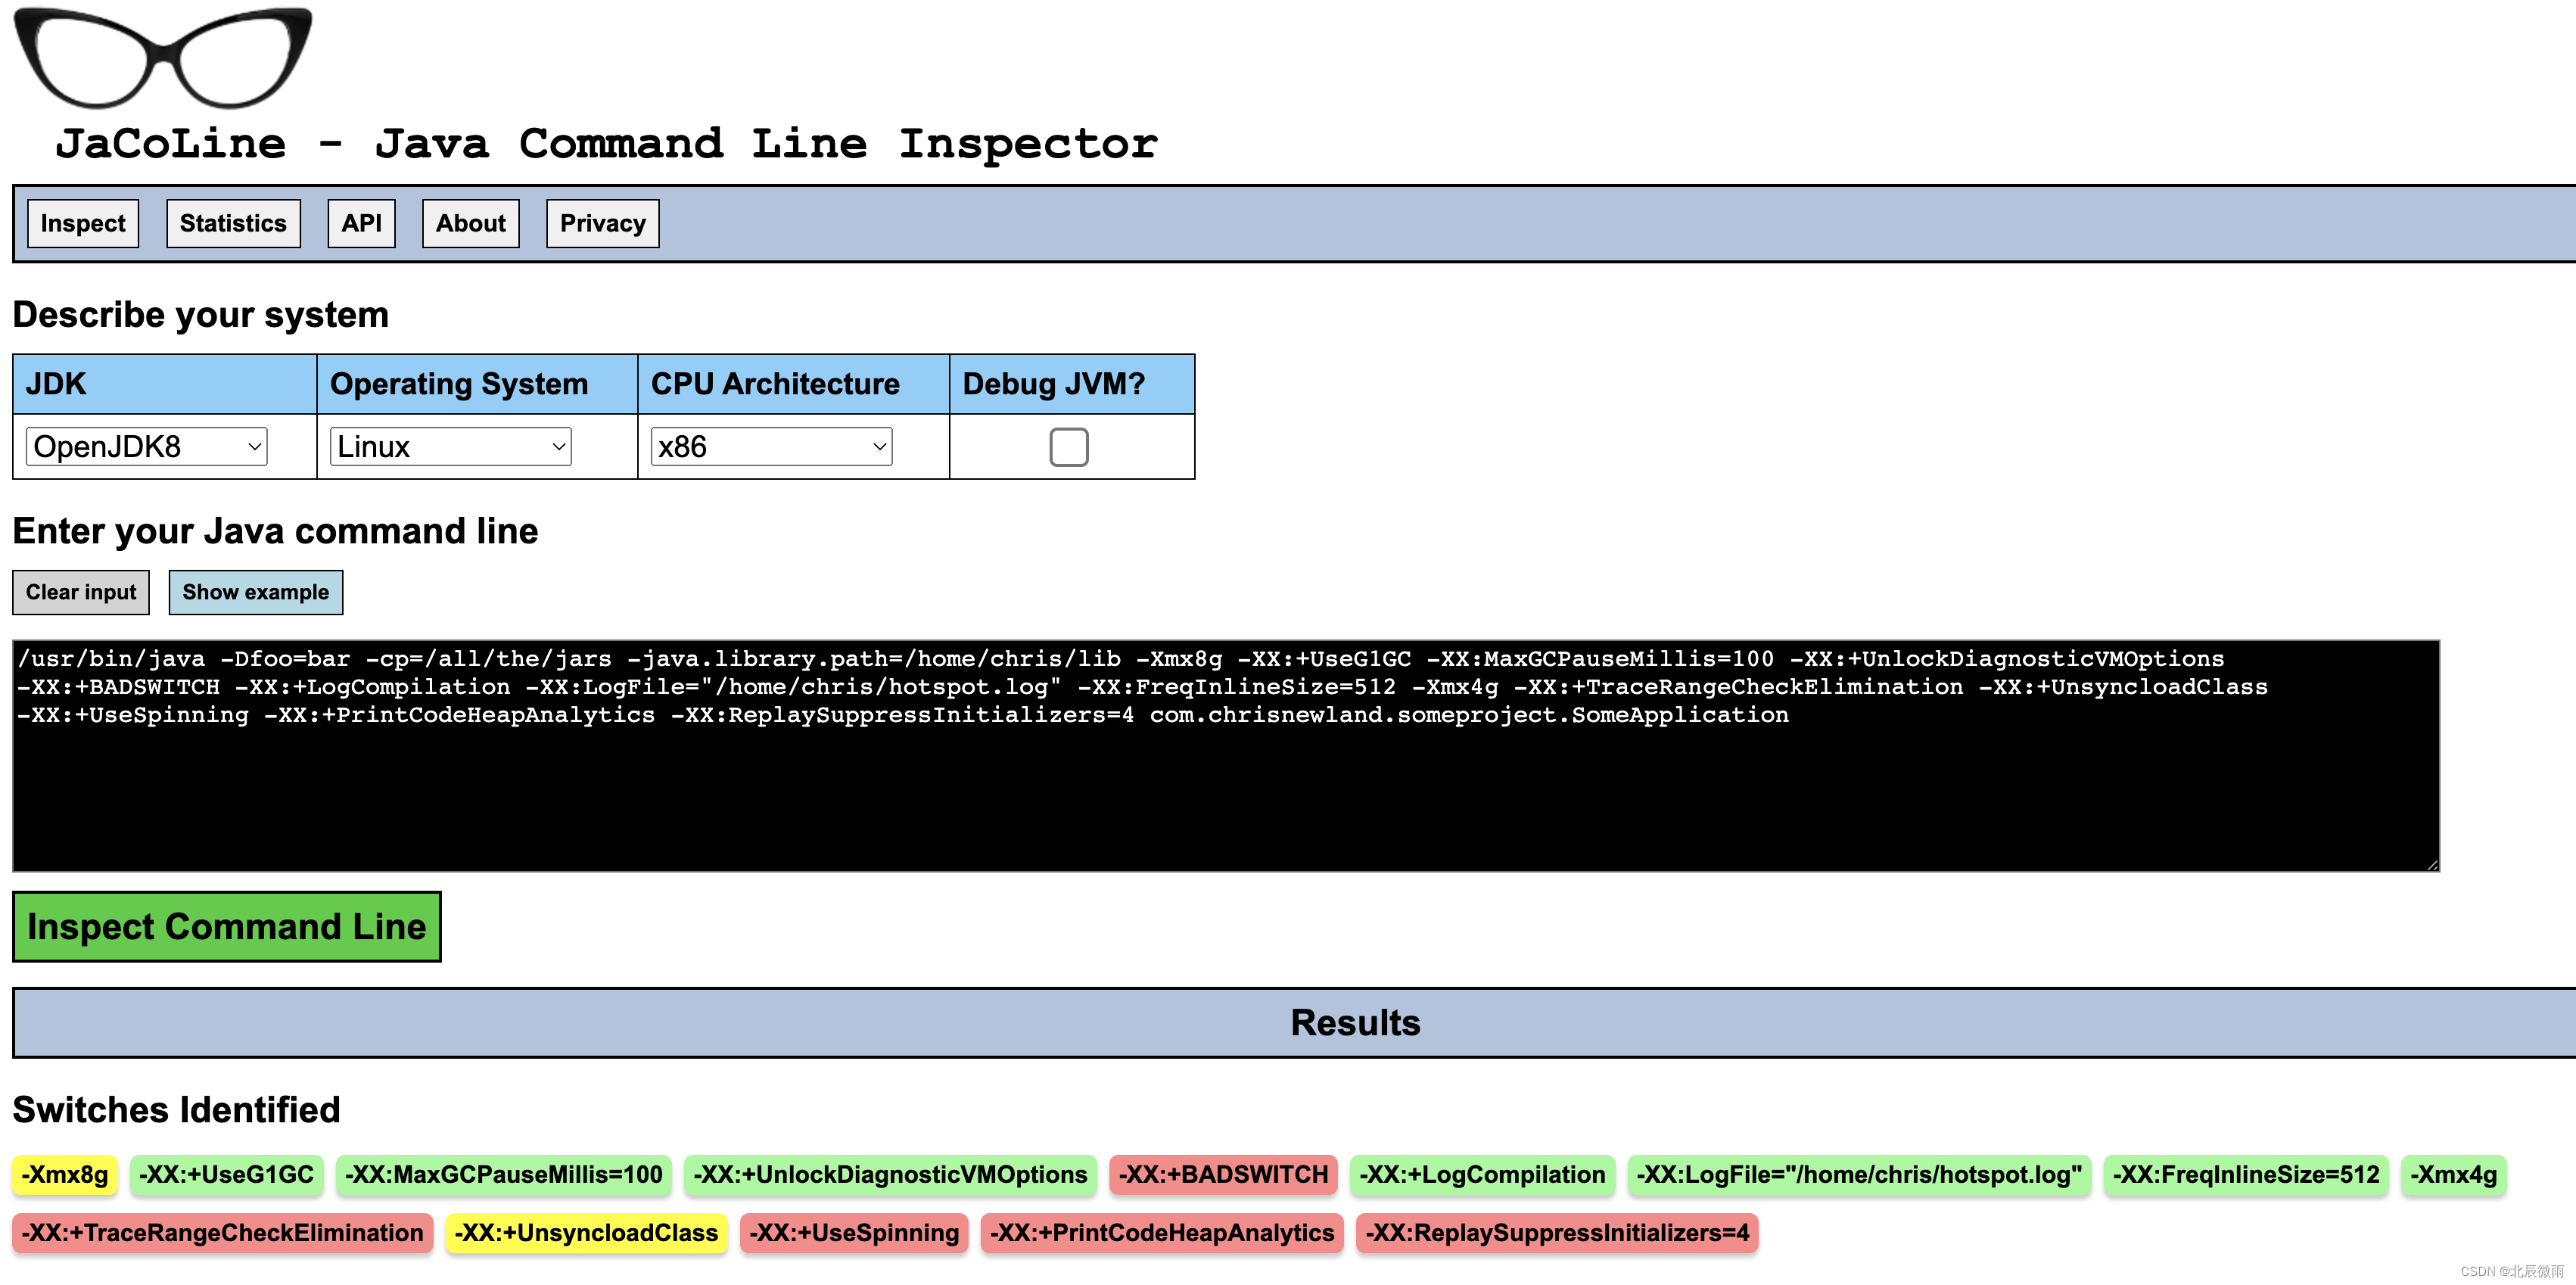Select the yellow -Xmx8g switch tag
2576x1285 pixels.
pyautogui.click(x=65, y=1174)
